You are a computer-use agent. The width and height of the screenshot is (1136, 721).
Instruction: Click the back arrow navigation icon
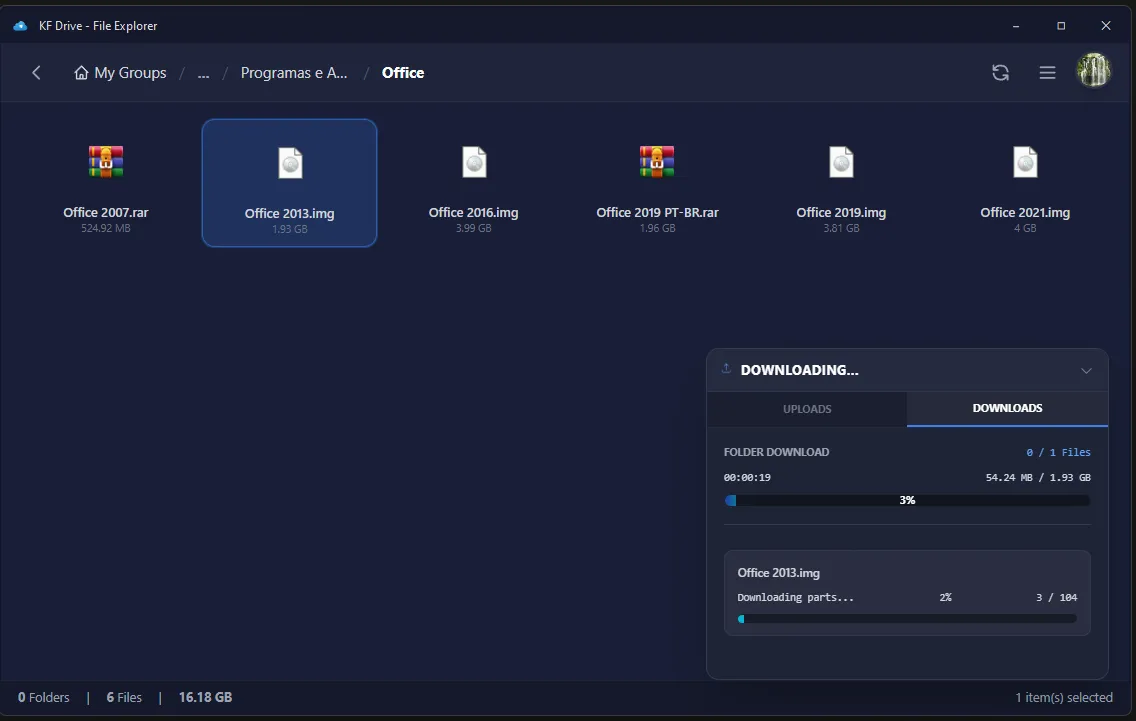point(37,73)
